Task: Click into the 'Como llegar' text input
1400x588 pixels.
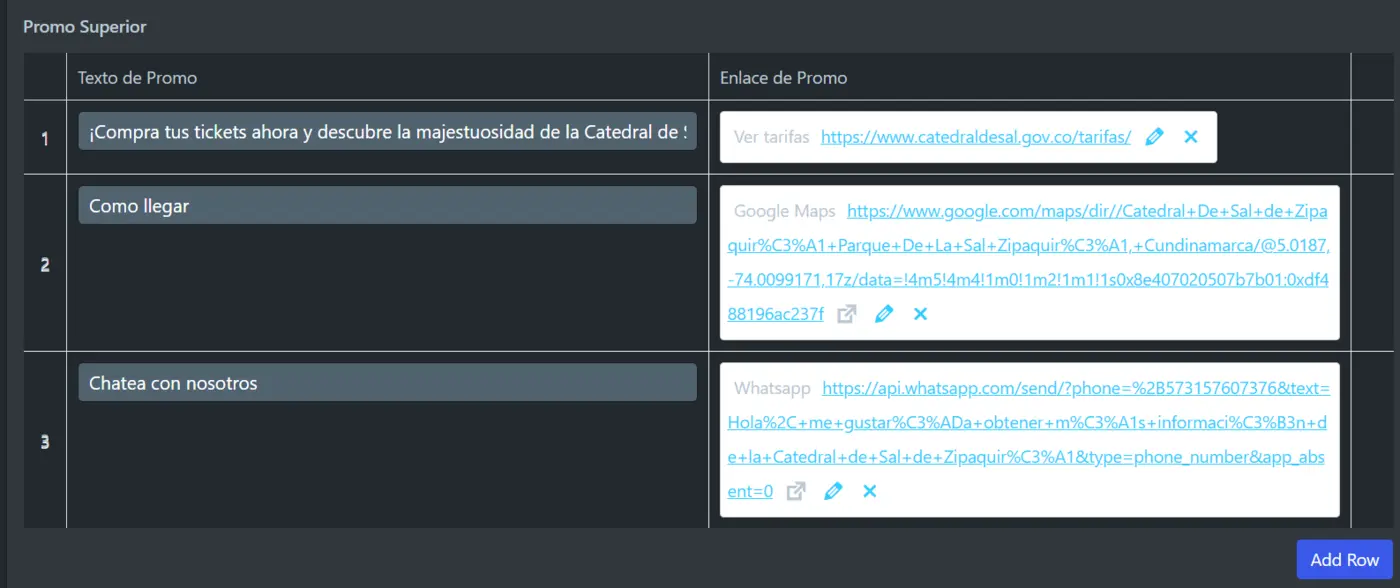Action: tap(387, 206)
